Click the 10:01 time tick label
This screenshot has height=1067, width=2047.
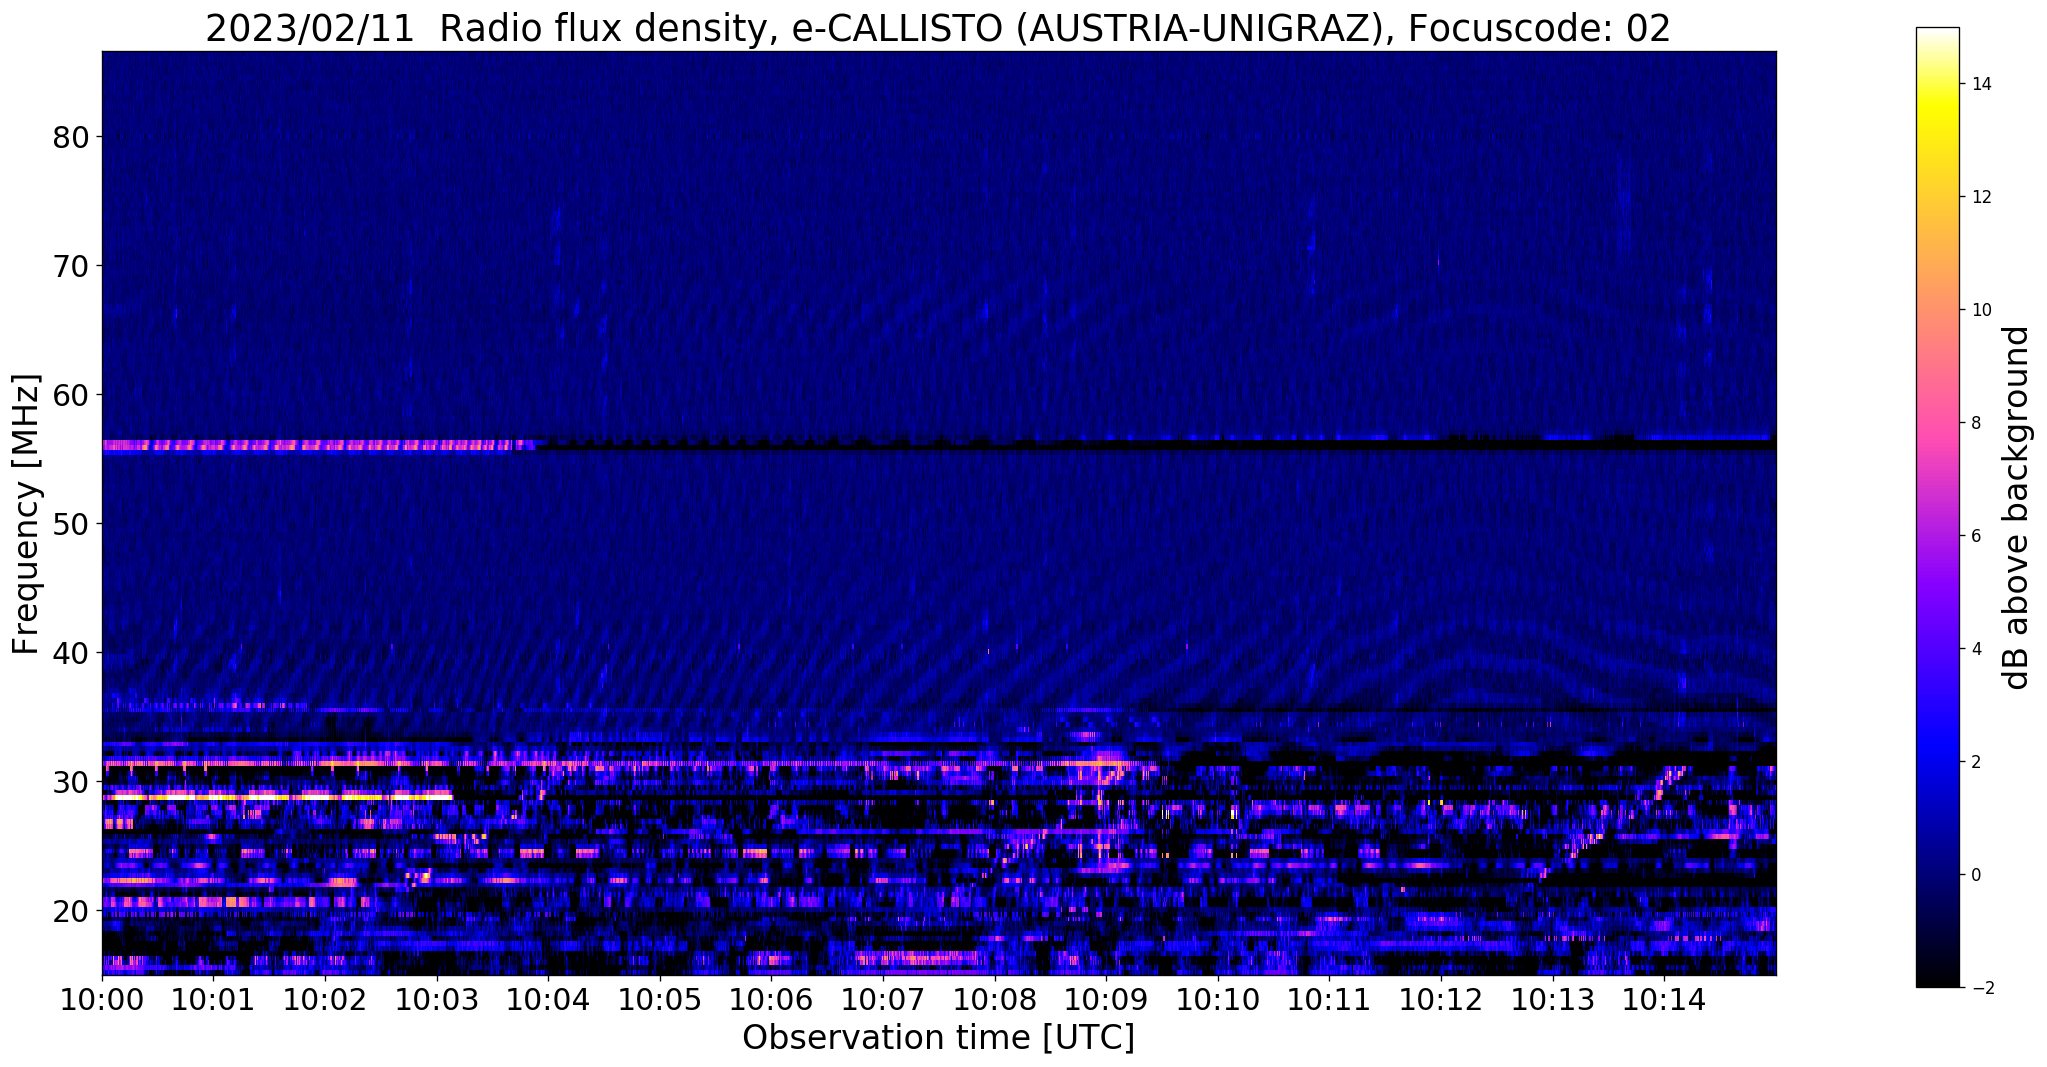[x=213, y=1000]
